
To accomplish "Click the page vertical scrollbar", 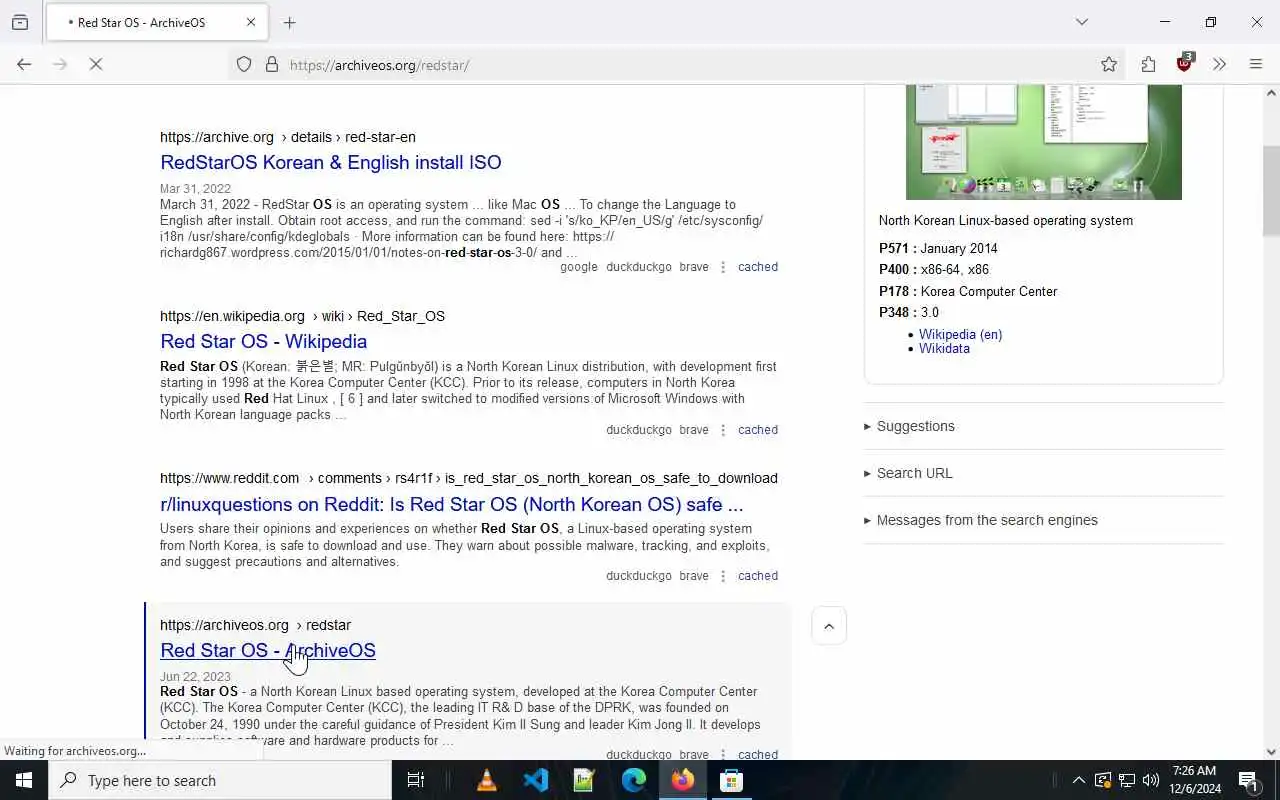I will point(1271,190).
